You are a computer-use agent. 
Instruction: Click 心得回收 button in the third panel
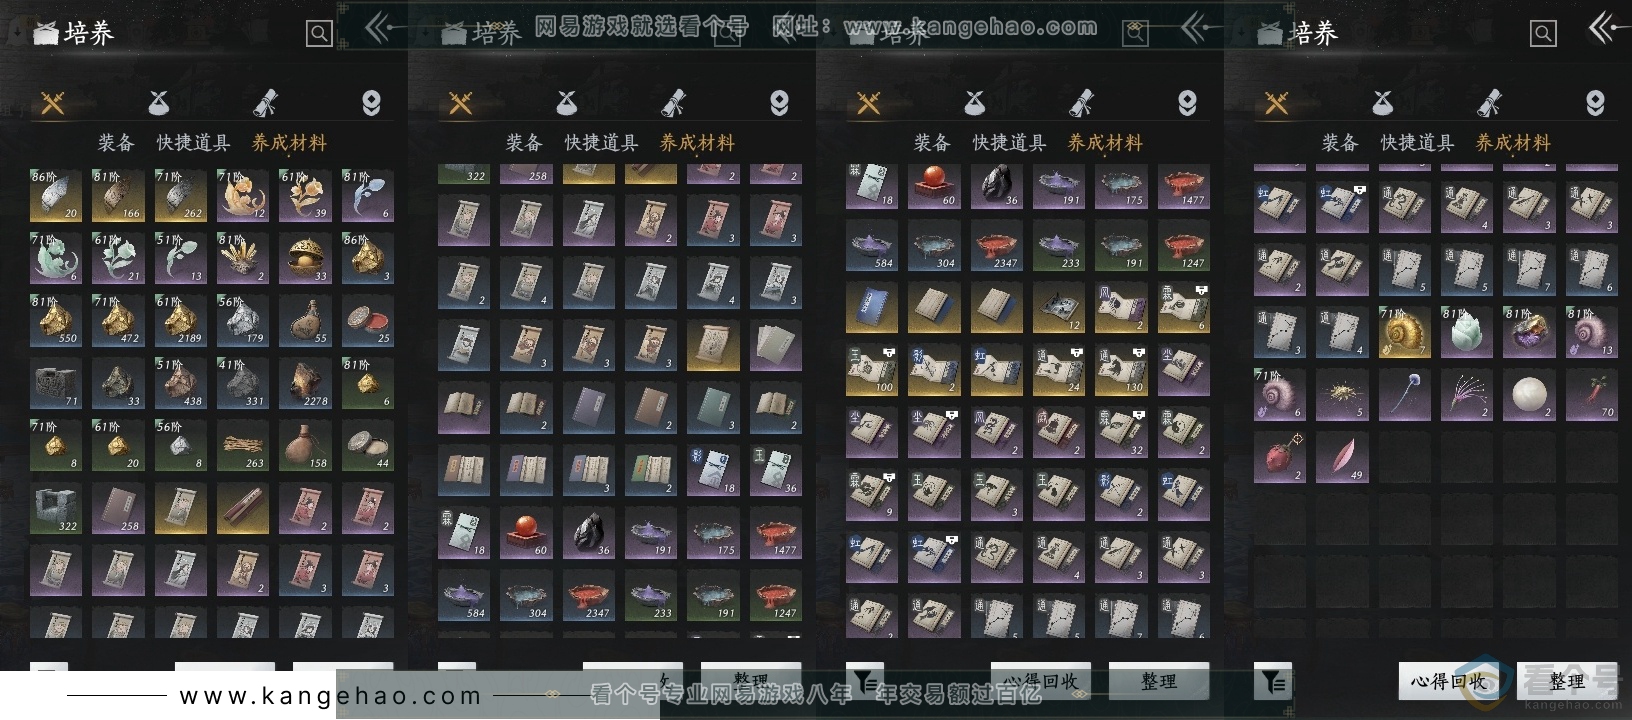click(1040, 681)
